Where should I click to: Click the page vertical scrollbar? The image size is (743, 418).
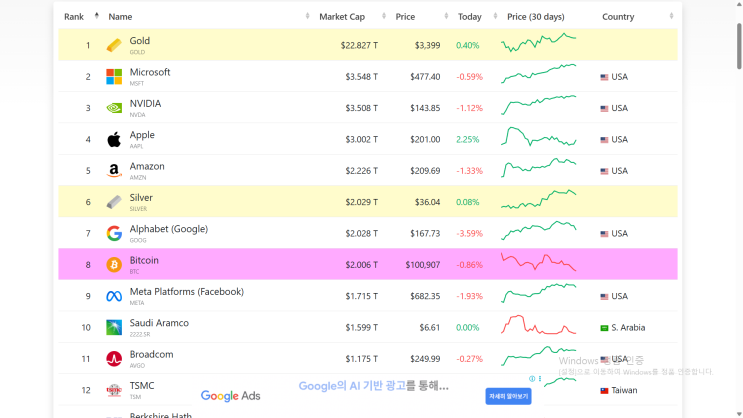[738, 60]
